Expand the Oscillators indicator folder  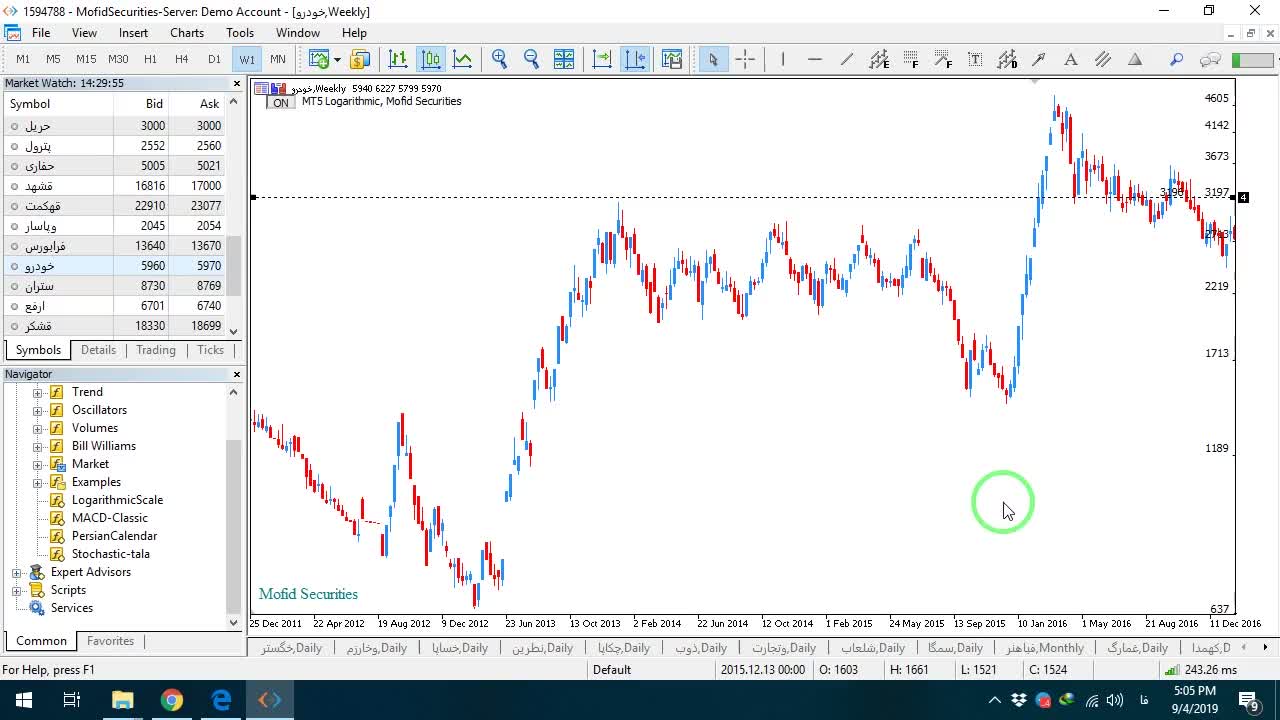38,410
